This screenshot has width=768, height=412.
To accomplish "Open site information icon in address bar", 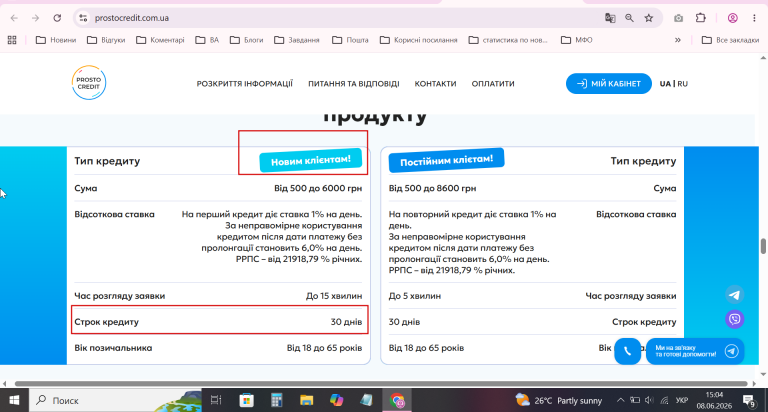I will point(83,18).
